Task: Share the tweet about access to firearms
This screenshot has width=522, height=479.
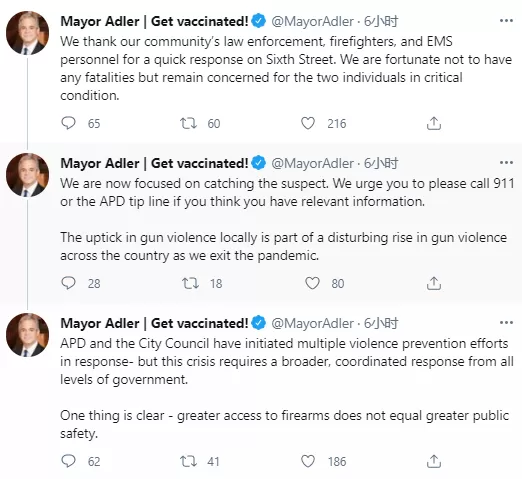Action: click(434, 461)
